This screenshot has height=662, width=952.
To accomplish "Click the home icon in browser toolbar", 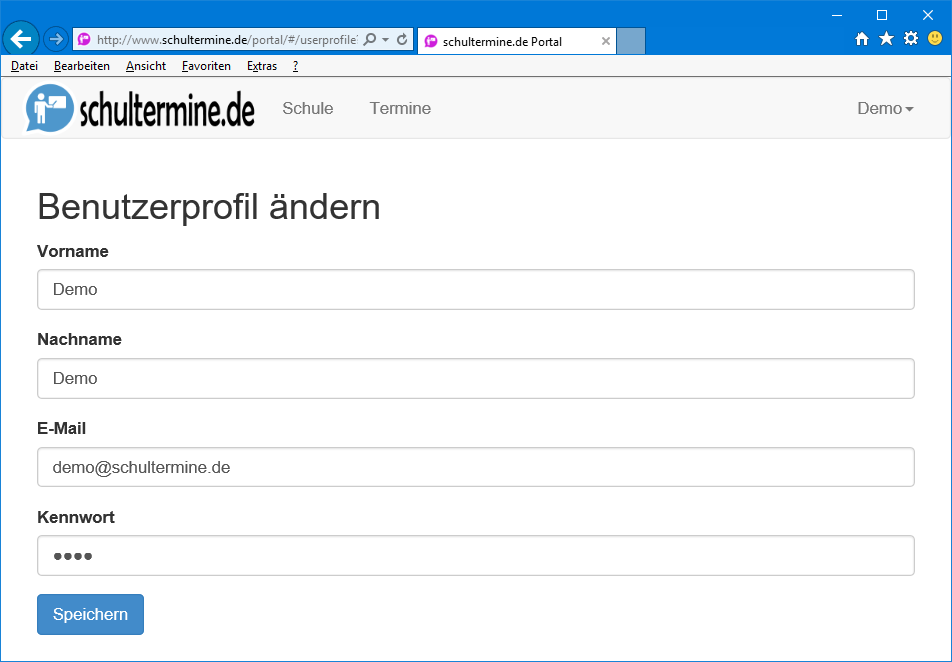I will [862, 39].
